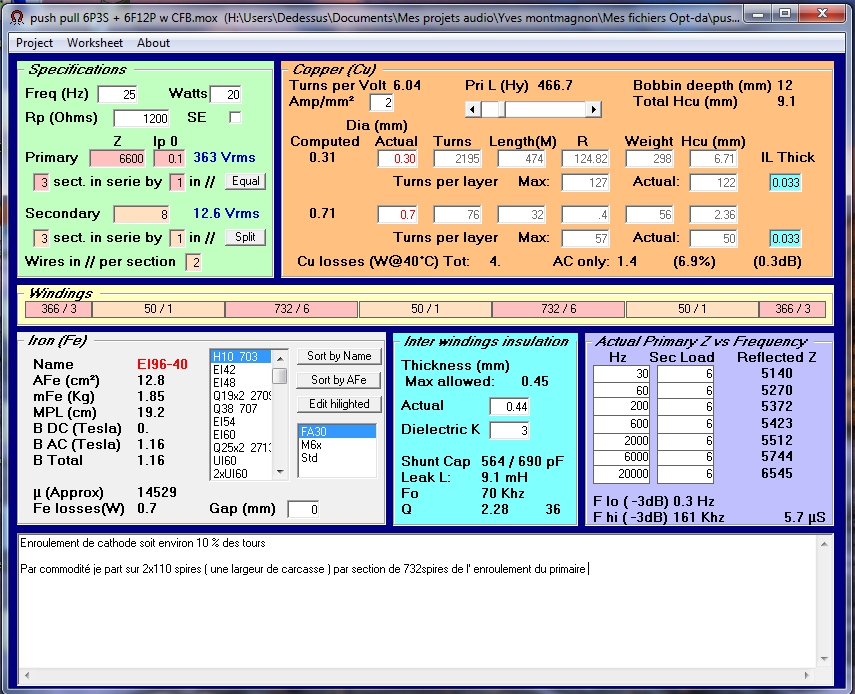Select M6x lamination material

pos(337,445)
